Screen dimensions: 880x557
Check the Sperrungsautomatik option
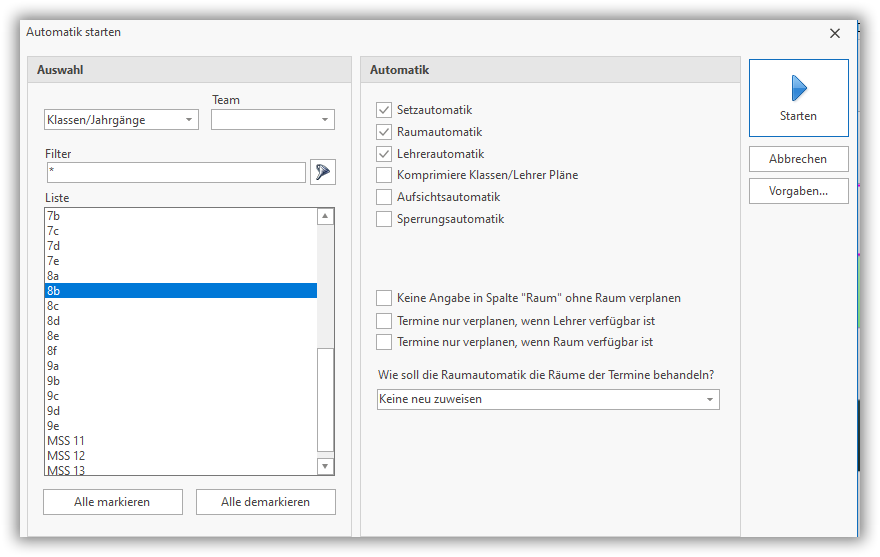coord(384,219)
